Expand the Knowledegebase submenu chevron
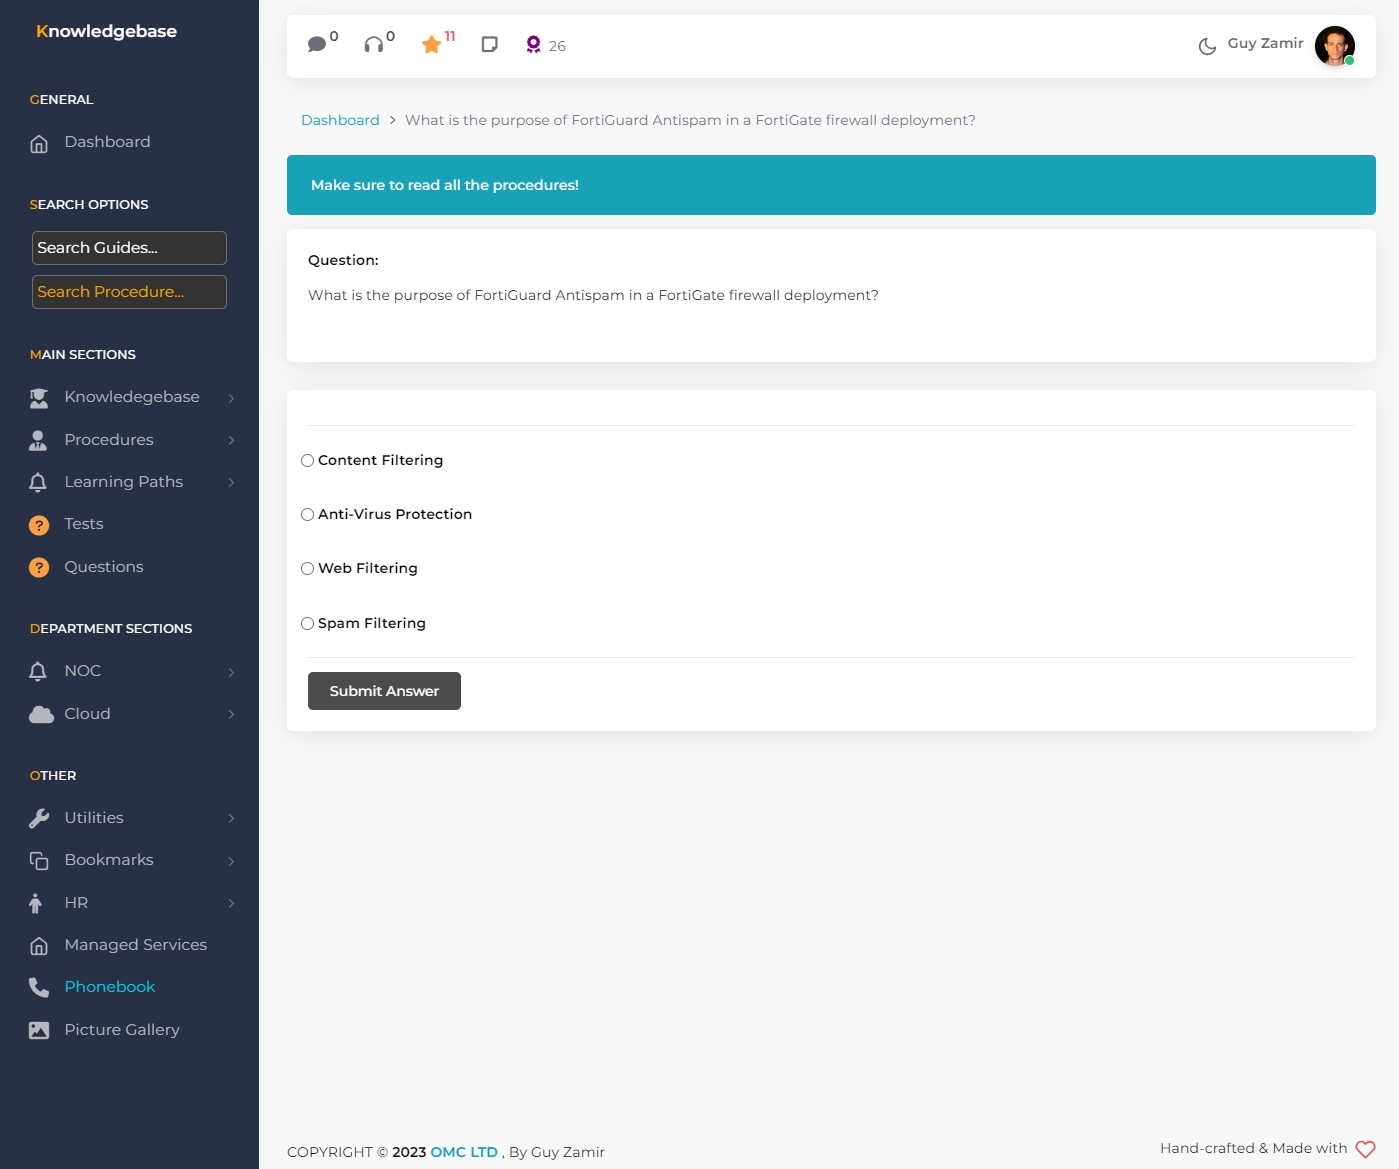 click(231, 398)
